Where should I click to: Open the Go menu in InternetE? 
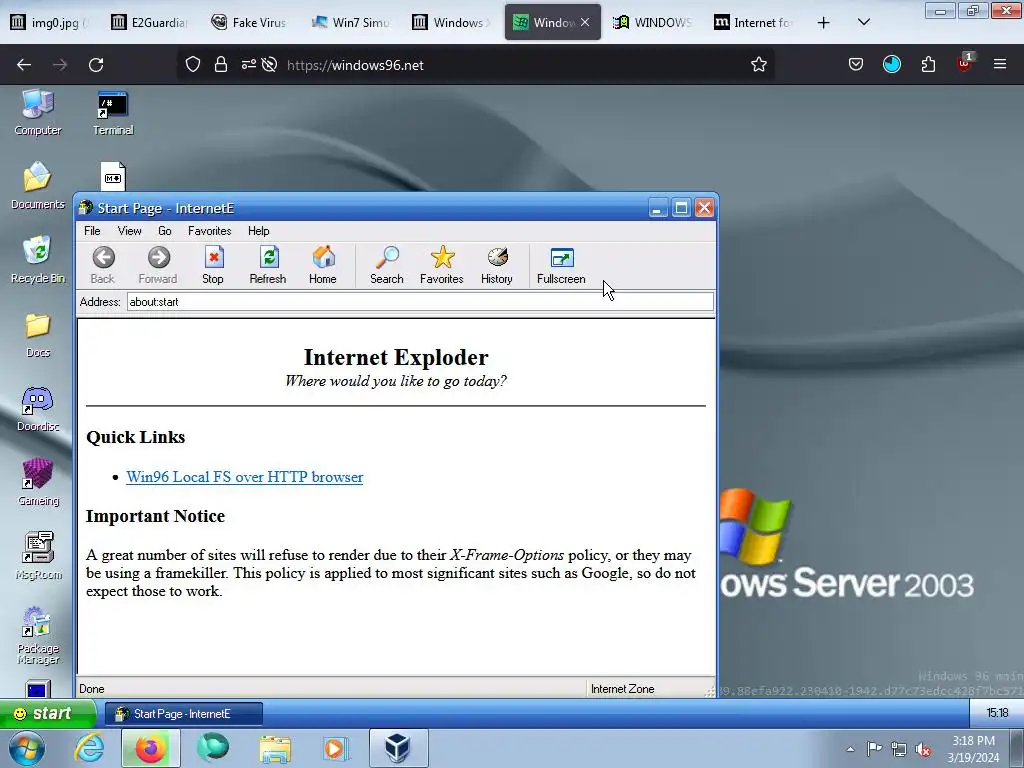point(165,231)
